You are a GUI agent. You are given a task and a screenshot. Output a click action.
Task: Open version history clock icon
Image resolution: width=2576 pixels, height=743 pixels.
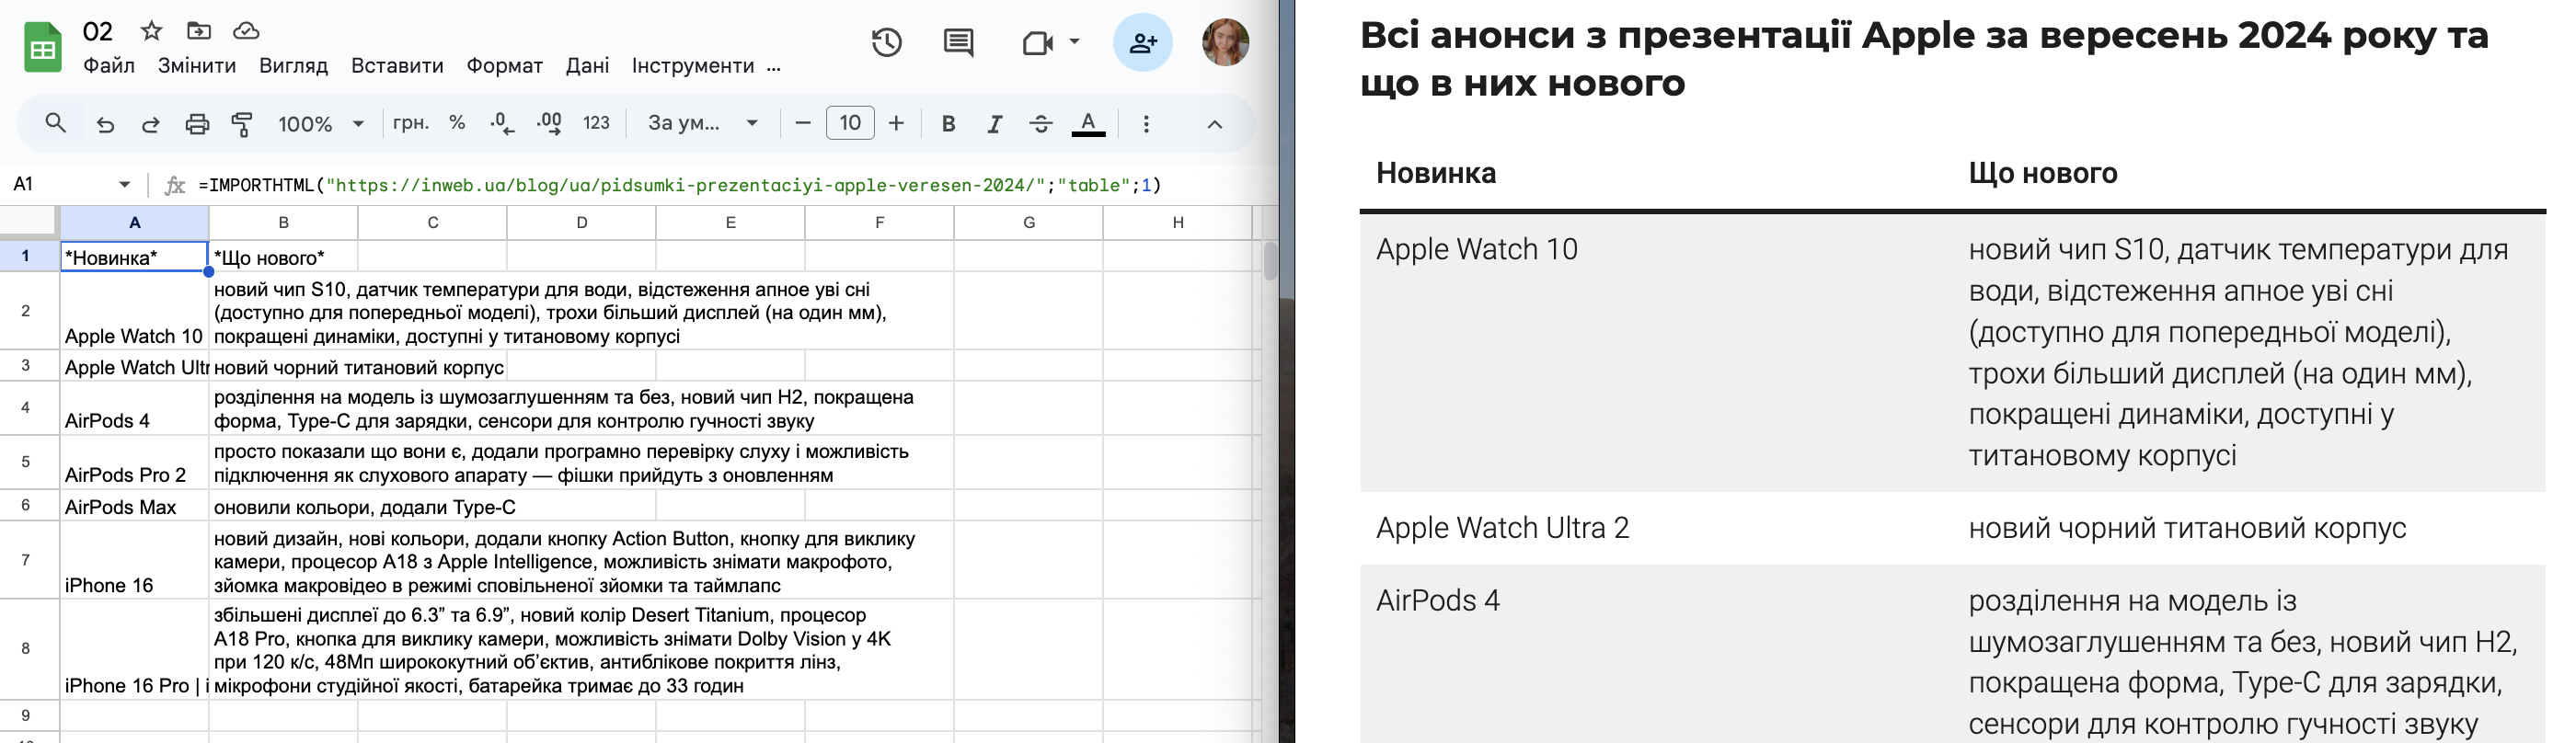click(886, 43)
